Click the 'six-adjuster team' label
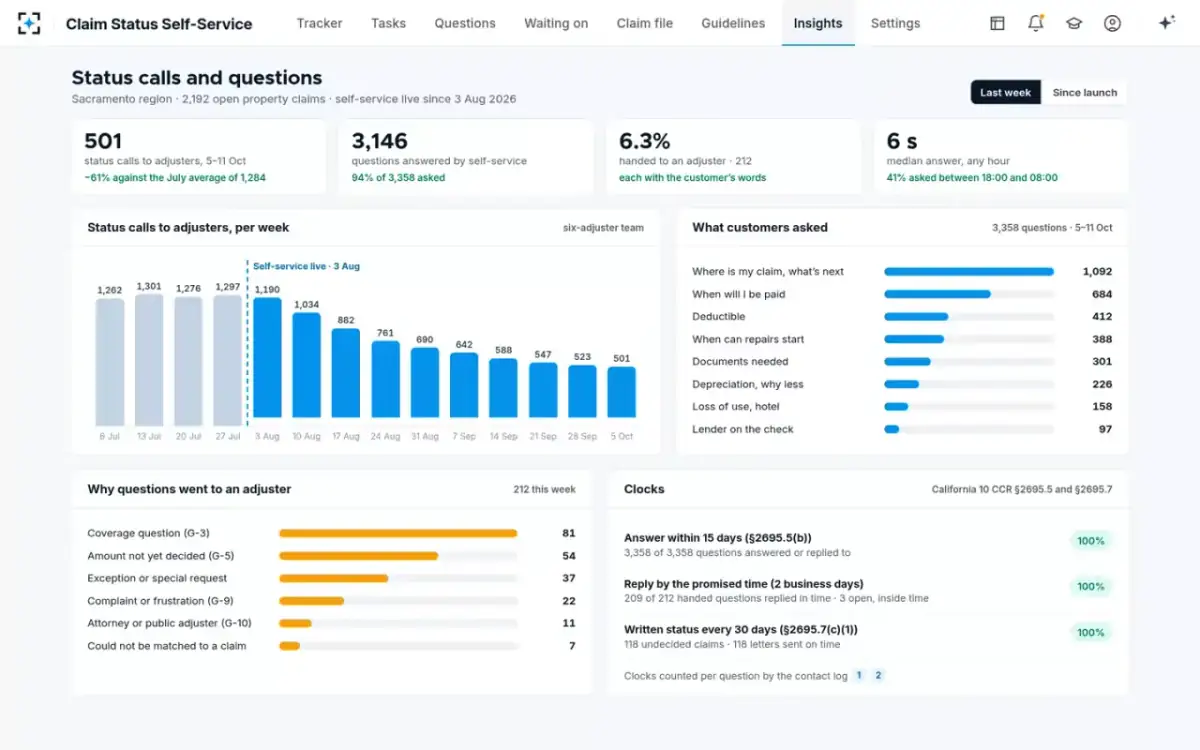Image resolution: width=1200 pixels, height=750 pixels. pyautogui.click(x=603, y=228)
